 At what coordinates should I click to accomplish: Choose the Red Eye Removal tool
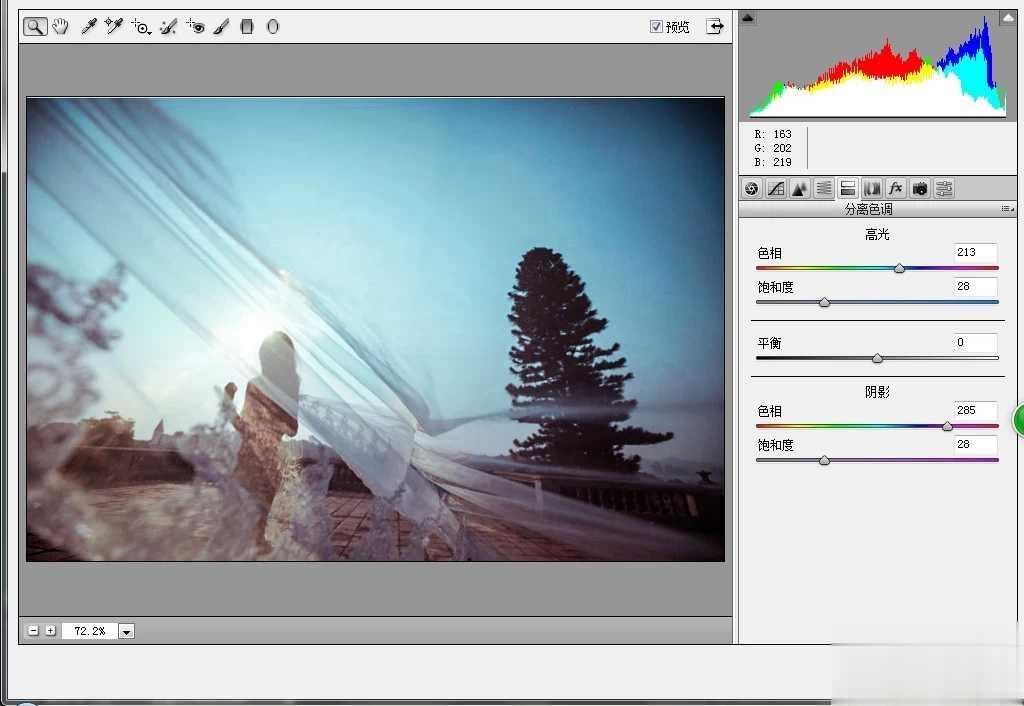pyautogui.click(x=195, y=27)
